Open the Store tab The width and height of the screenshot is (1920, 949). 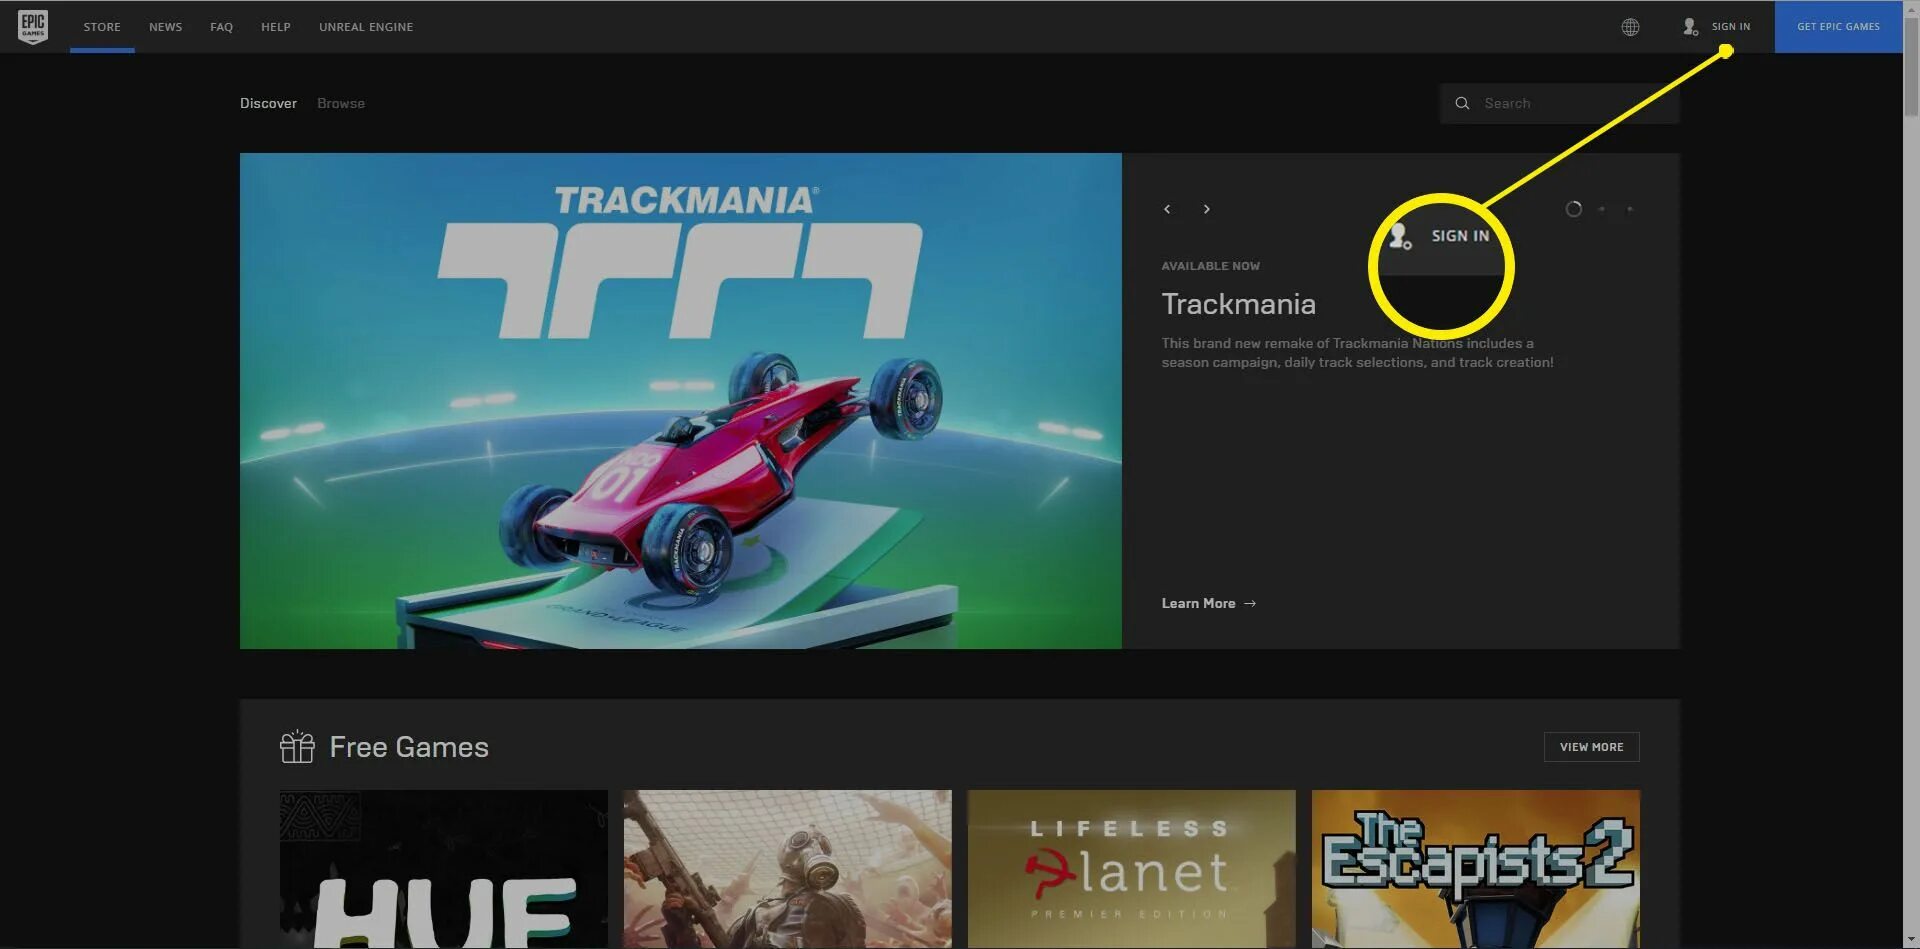point(102,27)
